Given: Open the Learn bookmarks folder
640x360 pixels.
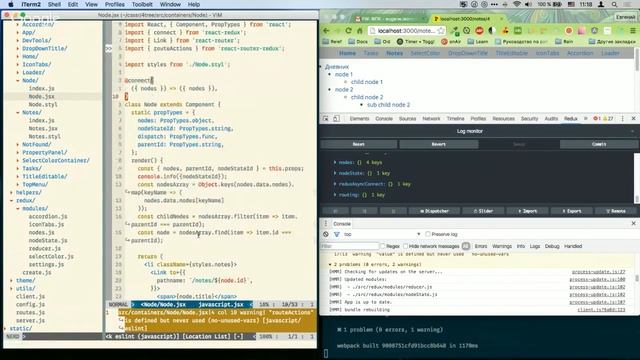Looking at the screenshot, I should coord(478,42).
